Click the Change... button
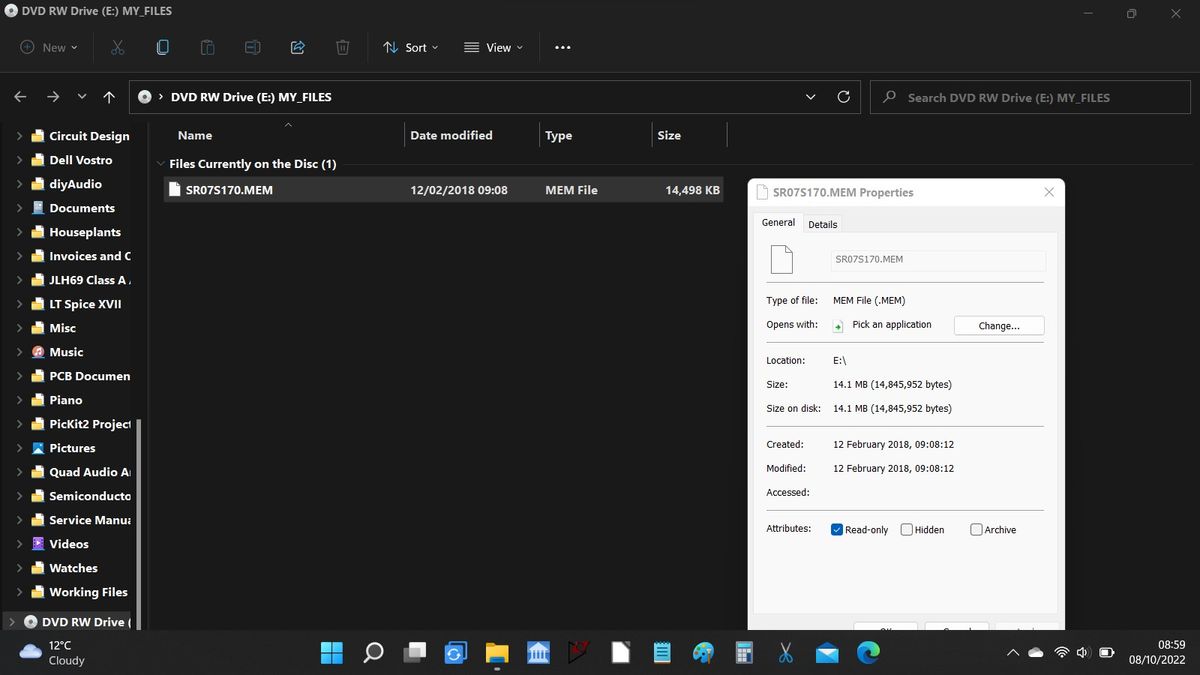The image size is (1200, 675). (998, 325)
